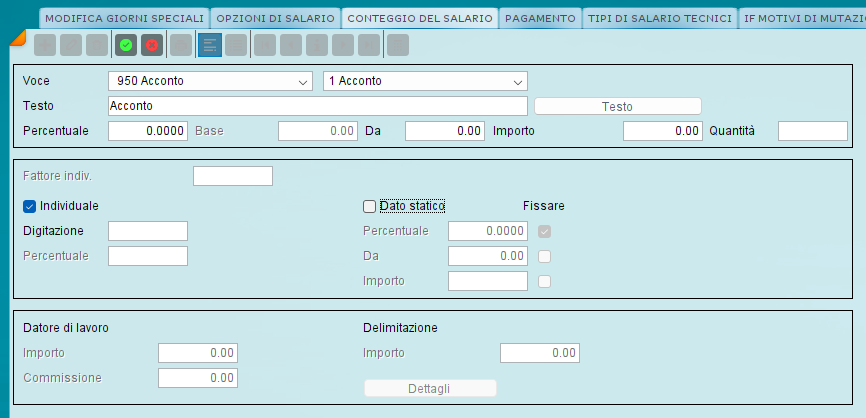Go to next record icon
Screen dimensions: 866x418
pyautogui.click(x=343, y=45)
